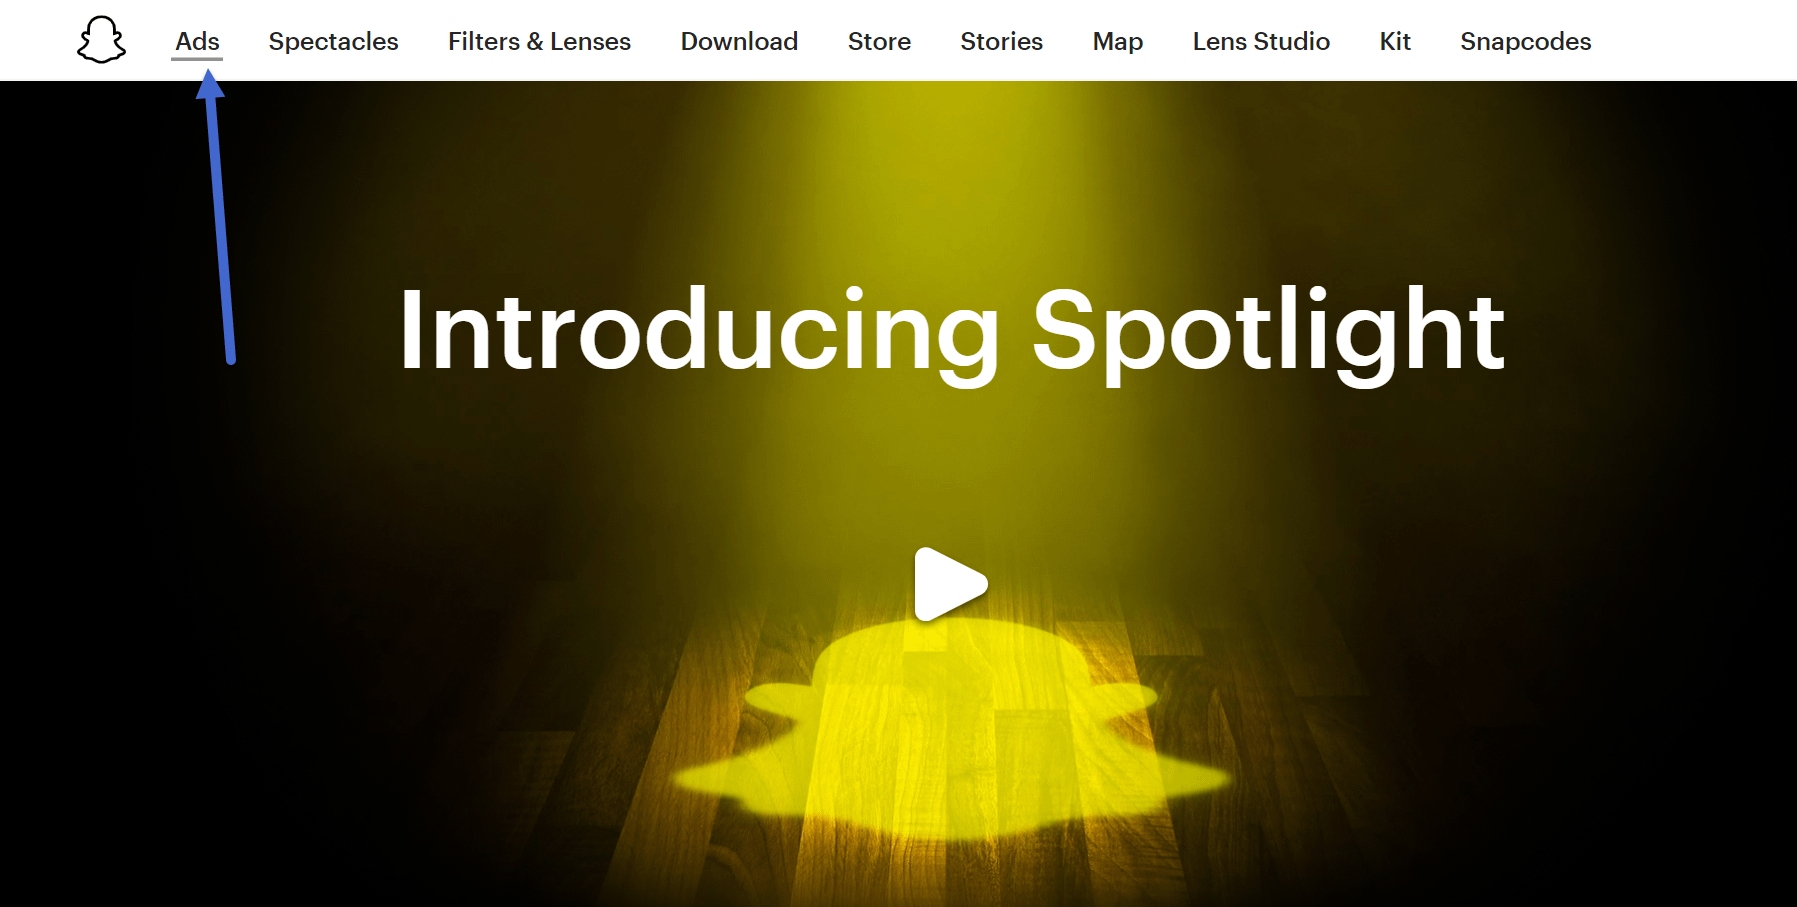Open the Stories navigation item
The width and height of the screenshot is (1797, 907).
pyautogui.click(x=1001, y=41)
